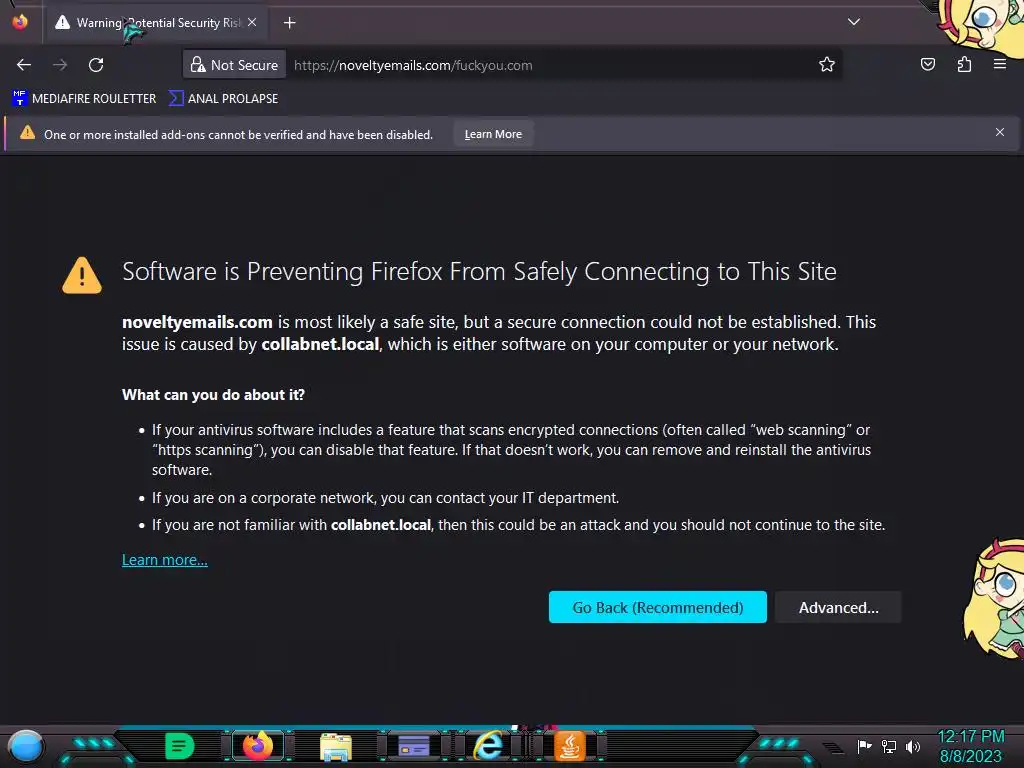Dismiss the add-ons notification bar
This screenshot has height=768, width=1024.
(x=1000, y=133)
